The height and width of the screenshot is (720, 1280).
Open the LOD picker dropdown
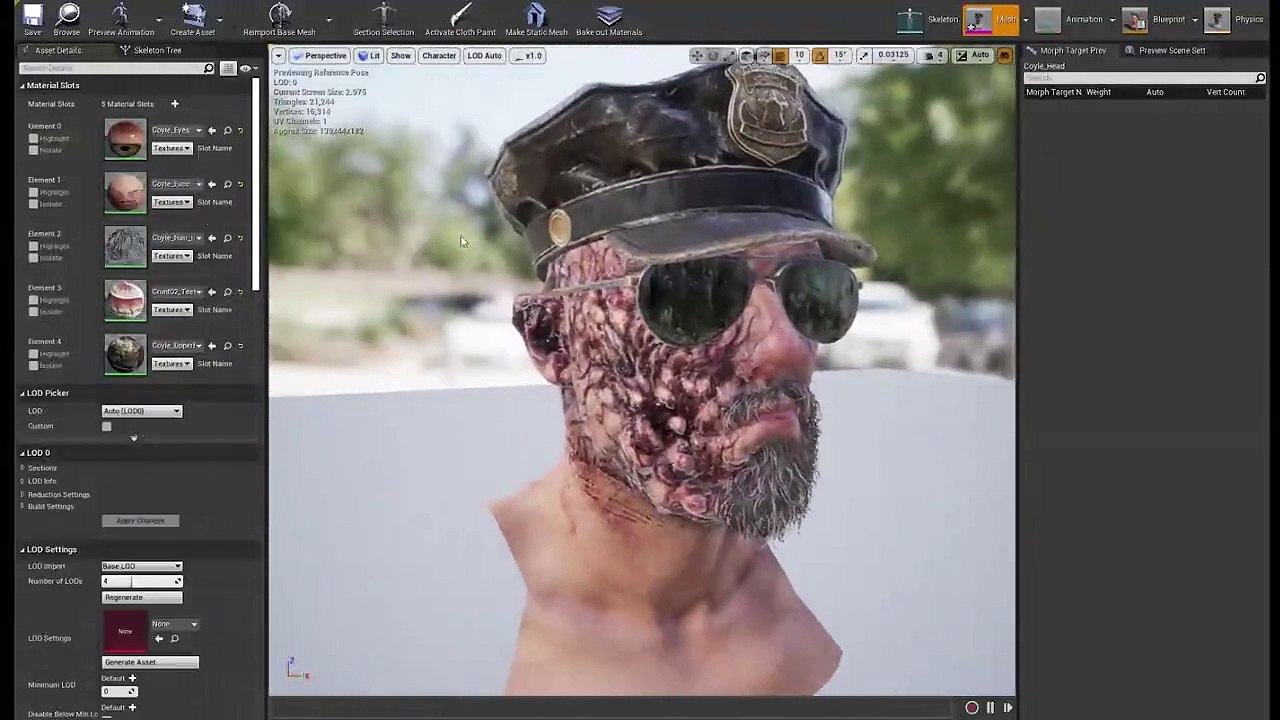click(142, 411)
